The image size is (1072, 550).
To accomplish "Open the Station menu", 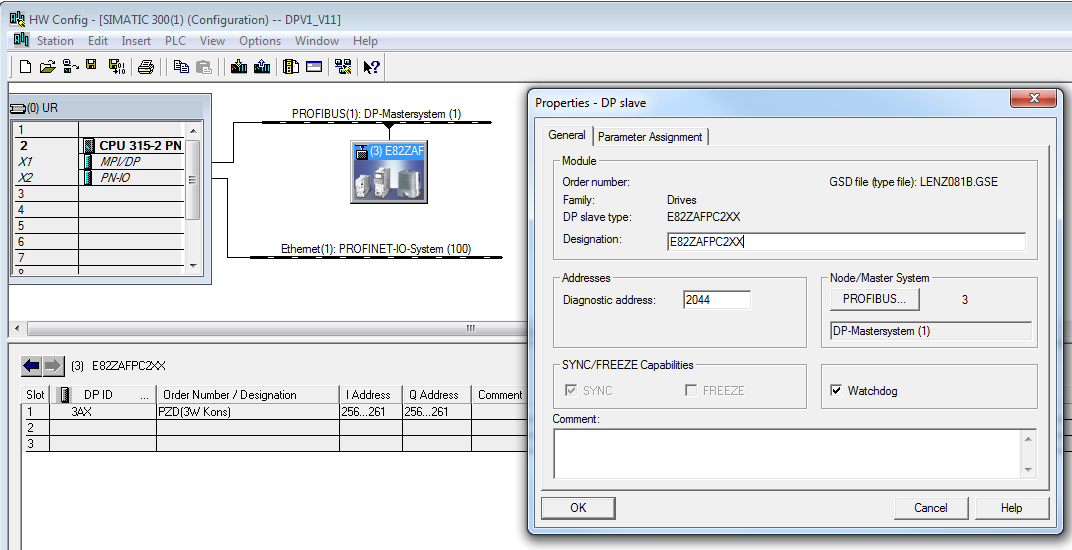I will point(55,40).
